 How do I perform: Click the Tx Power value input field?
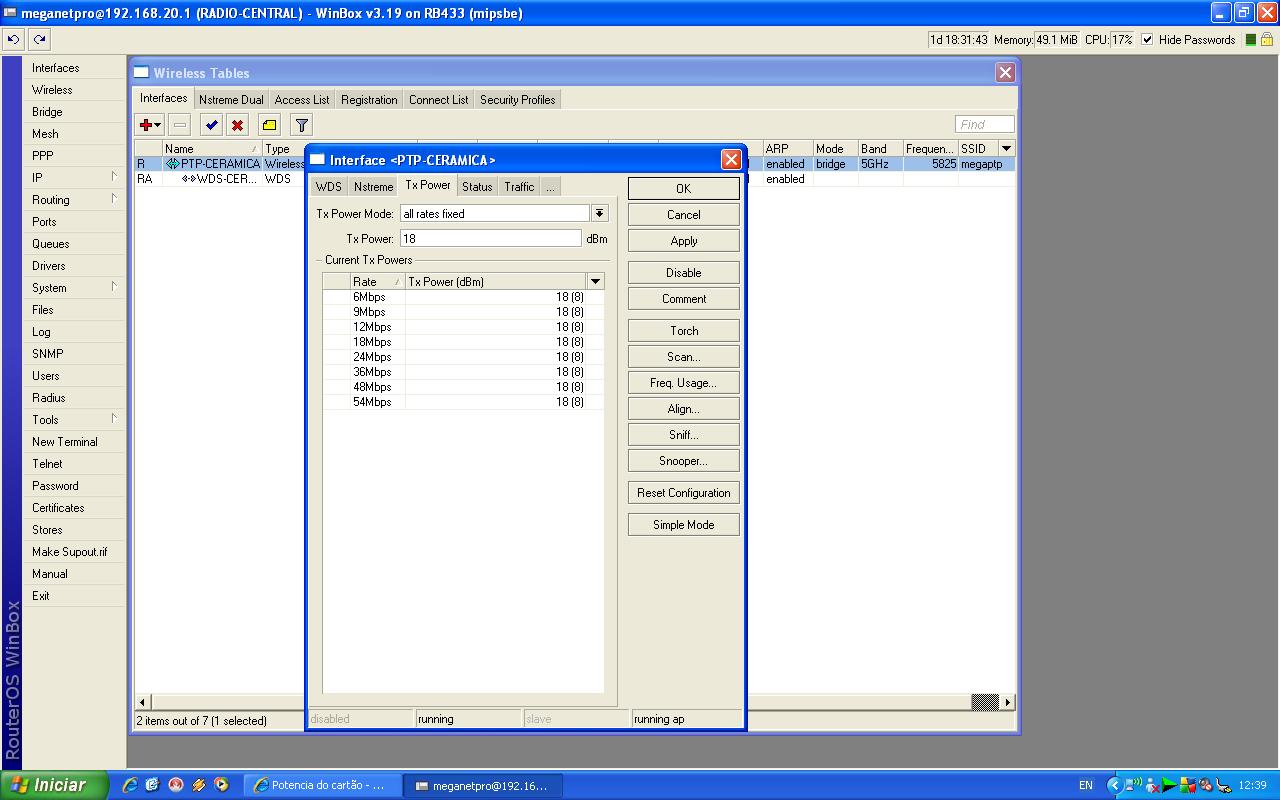(x=490, y=239)
